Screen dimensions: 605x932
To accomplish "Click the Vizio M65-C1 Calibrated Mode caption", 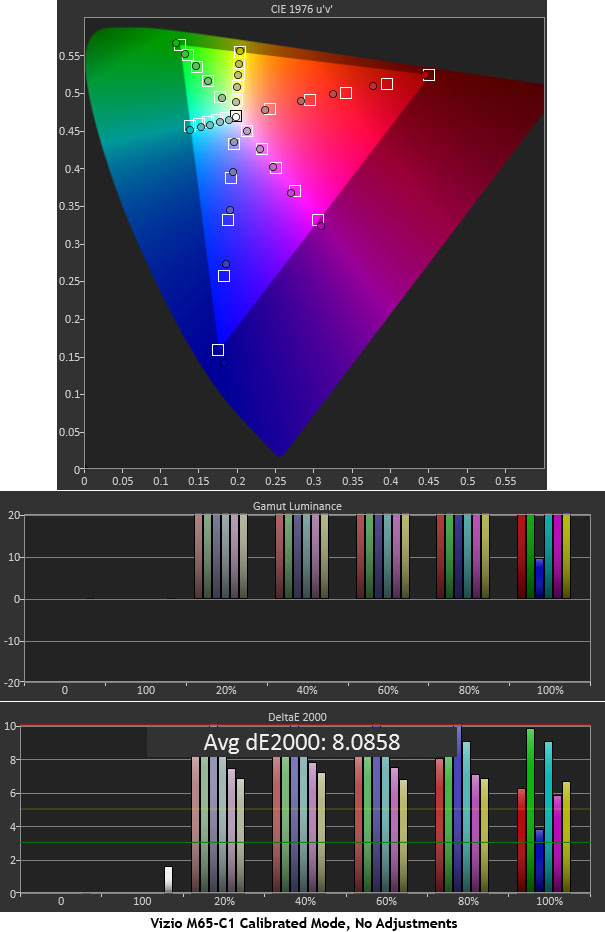I will click(x=302, y=923).
